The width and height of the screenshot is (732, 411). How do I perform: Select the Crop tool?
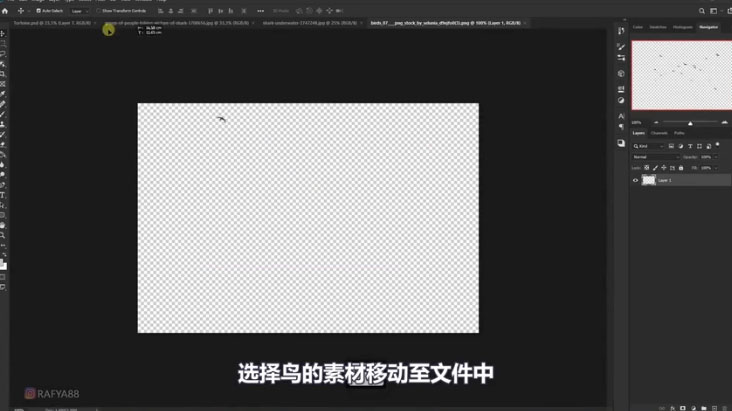pos(3,74)
